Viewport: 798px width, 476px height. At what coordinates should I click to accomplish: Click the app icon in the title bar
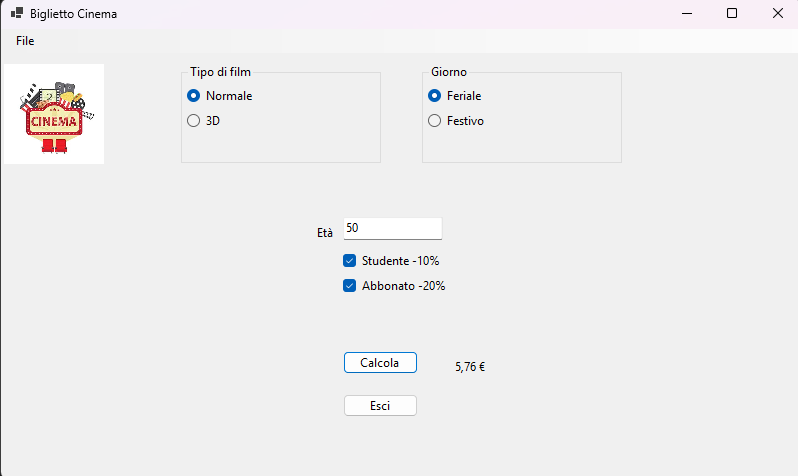tap(17, 13)
